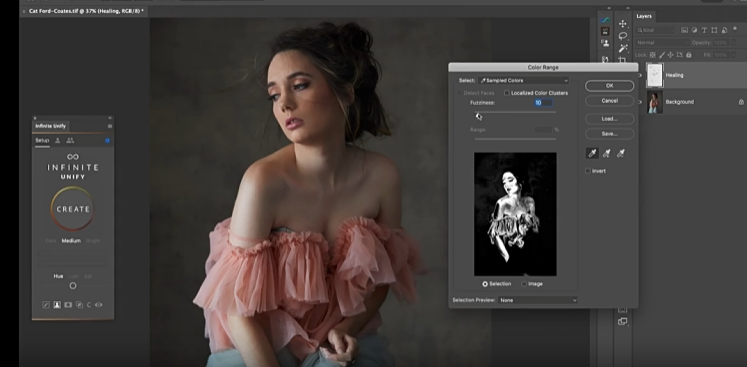747x367 pixels.
Task: Click the Load... button
Action: [x=609, y=119]
